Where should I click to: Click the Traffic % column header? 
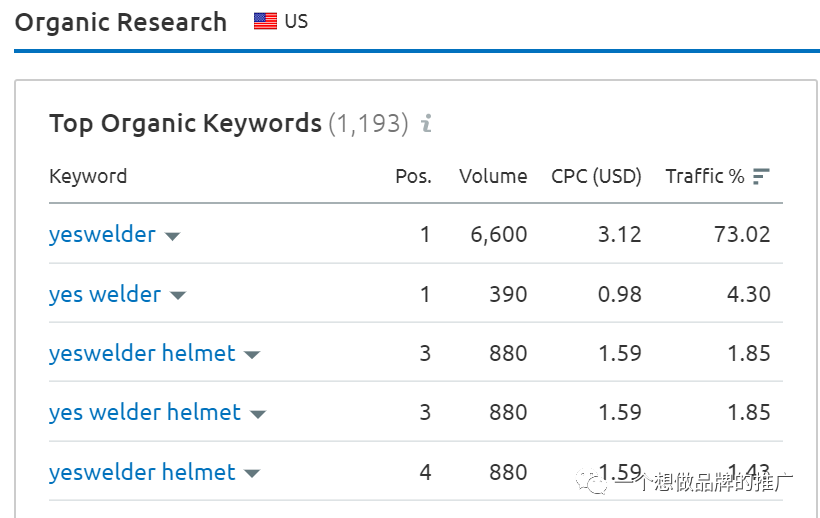pos(704,176)
